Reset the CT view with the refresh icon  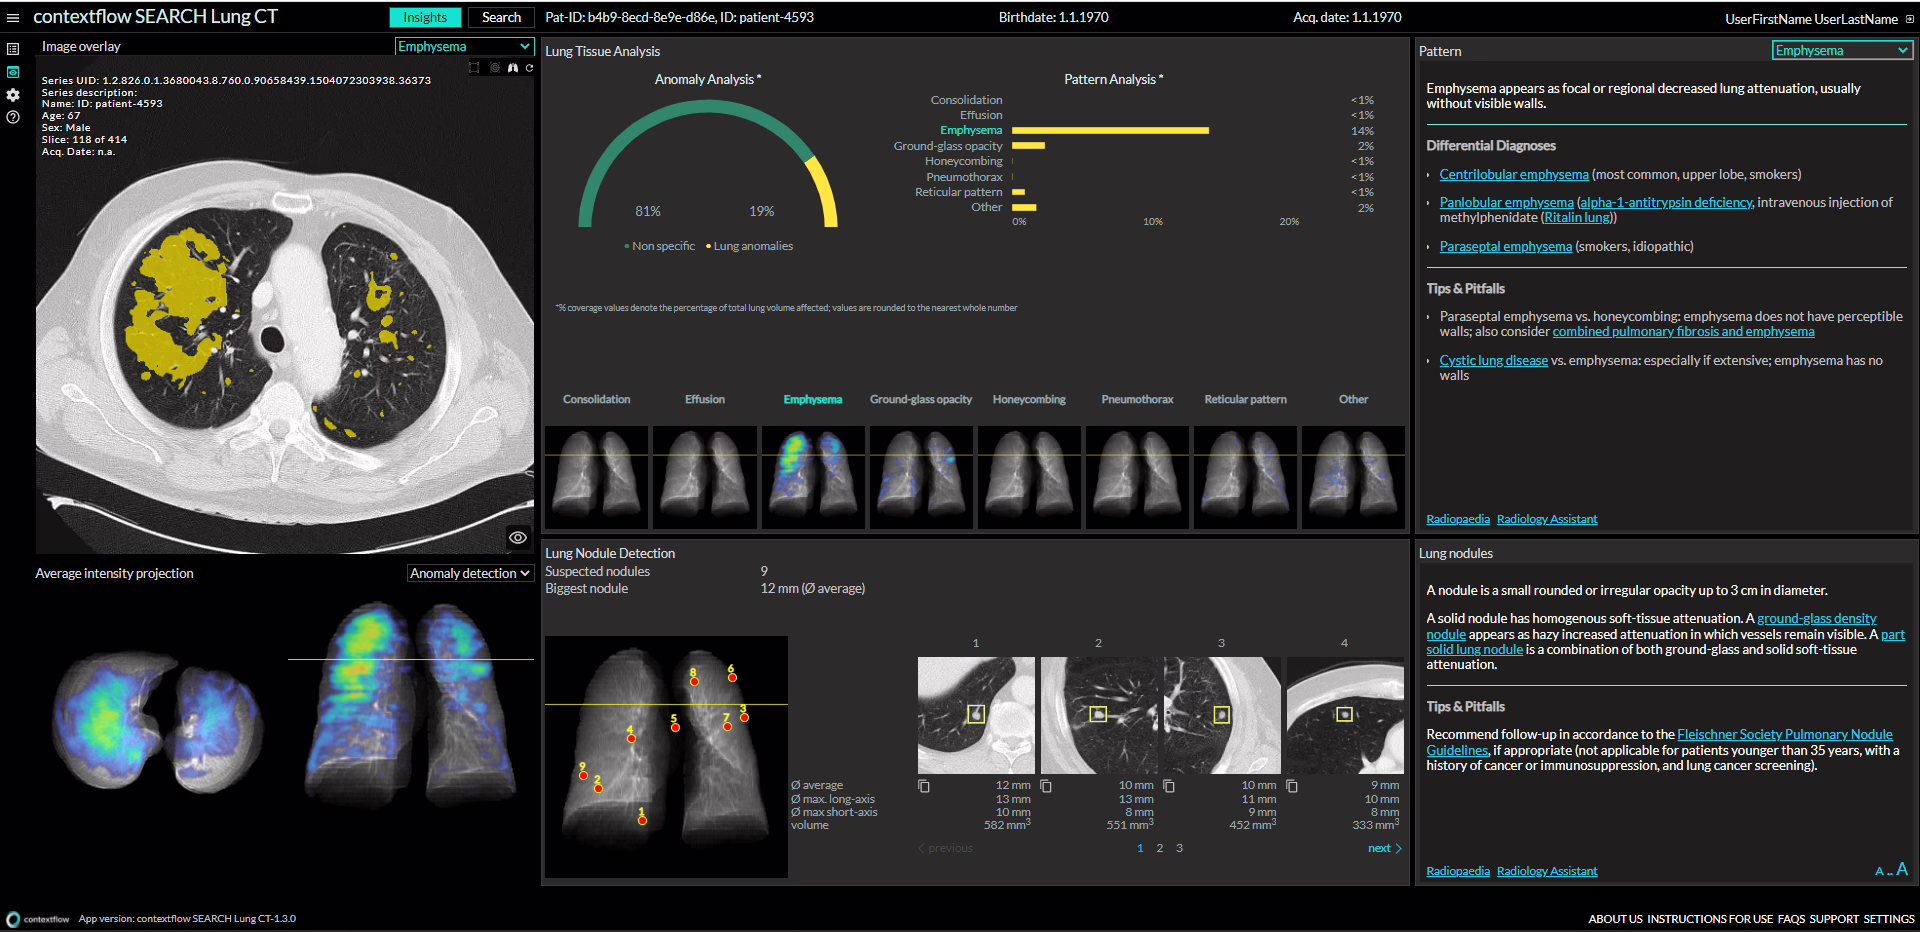pos(529,68)
